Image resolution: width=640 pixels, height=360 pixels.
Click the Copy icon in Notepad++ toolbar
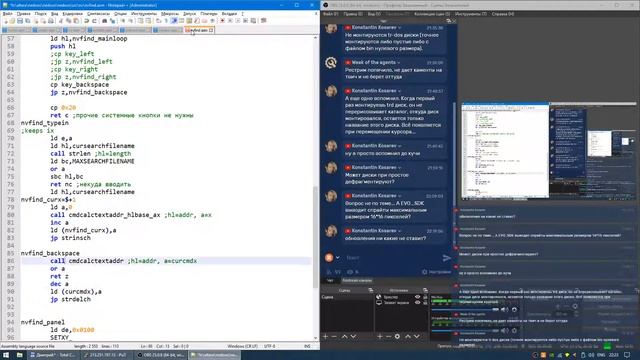[69, 20]
